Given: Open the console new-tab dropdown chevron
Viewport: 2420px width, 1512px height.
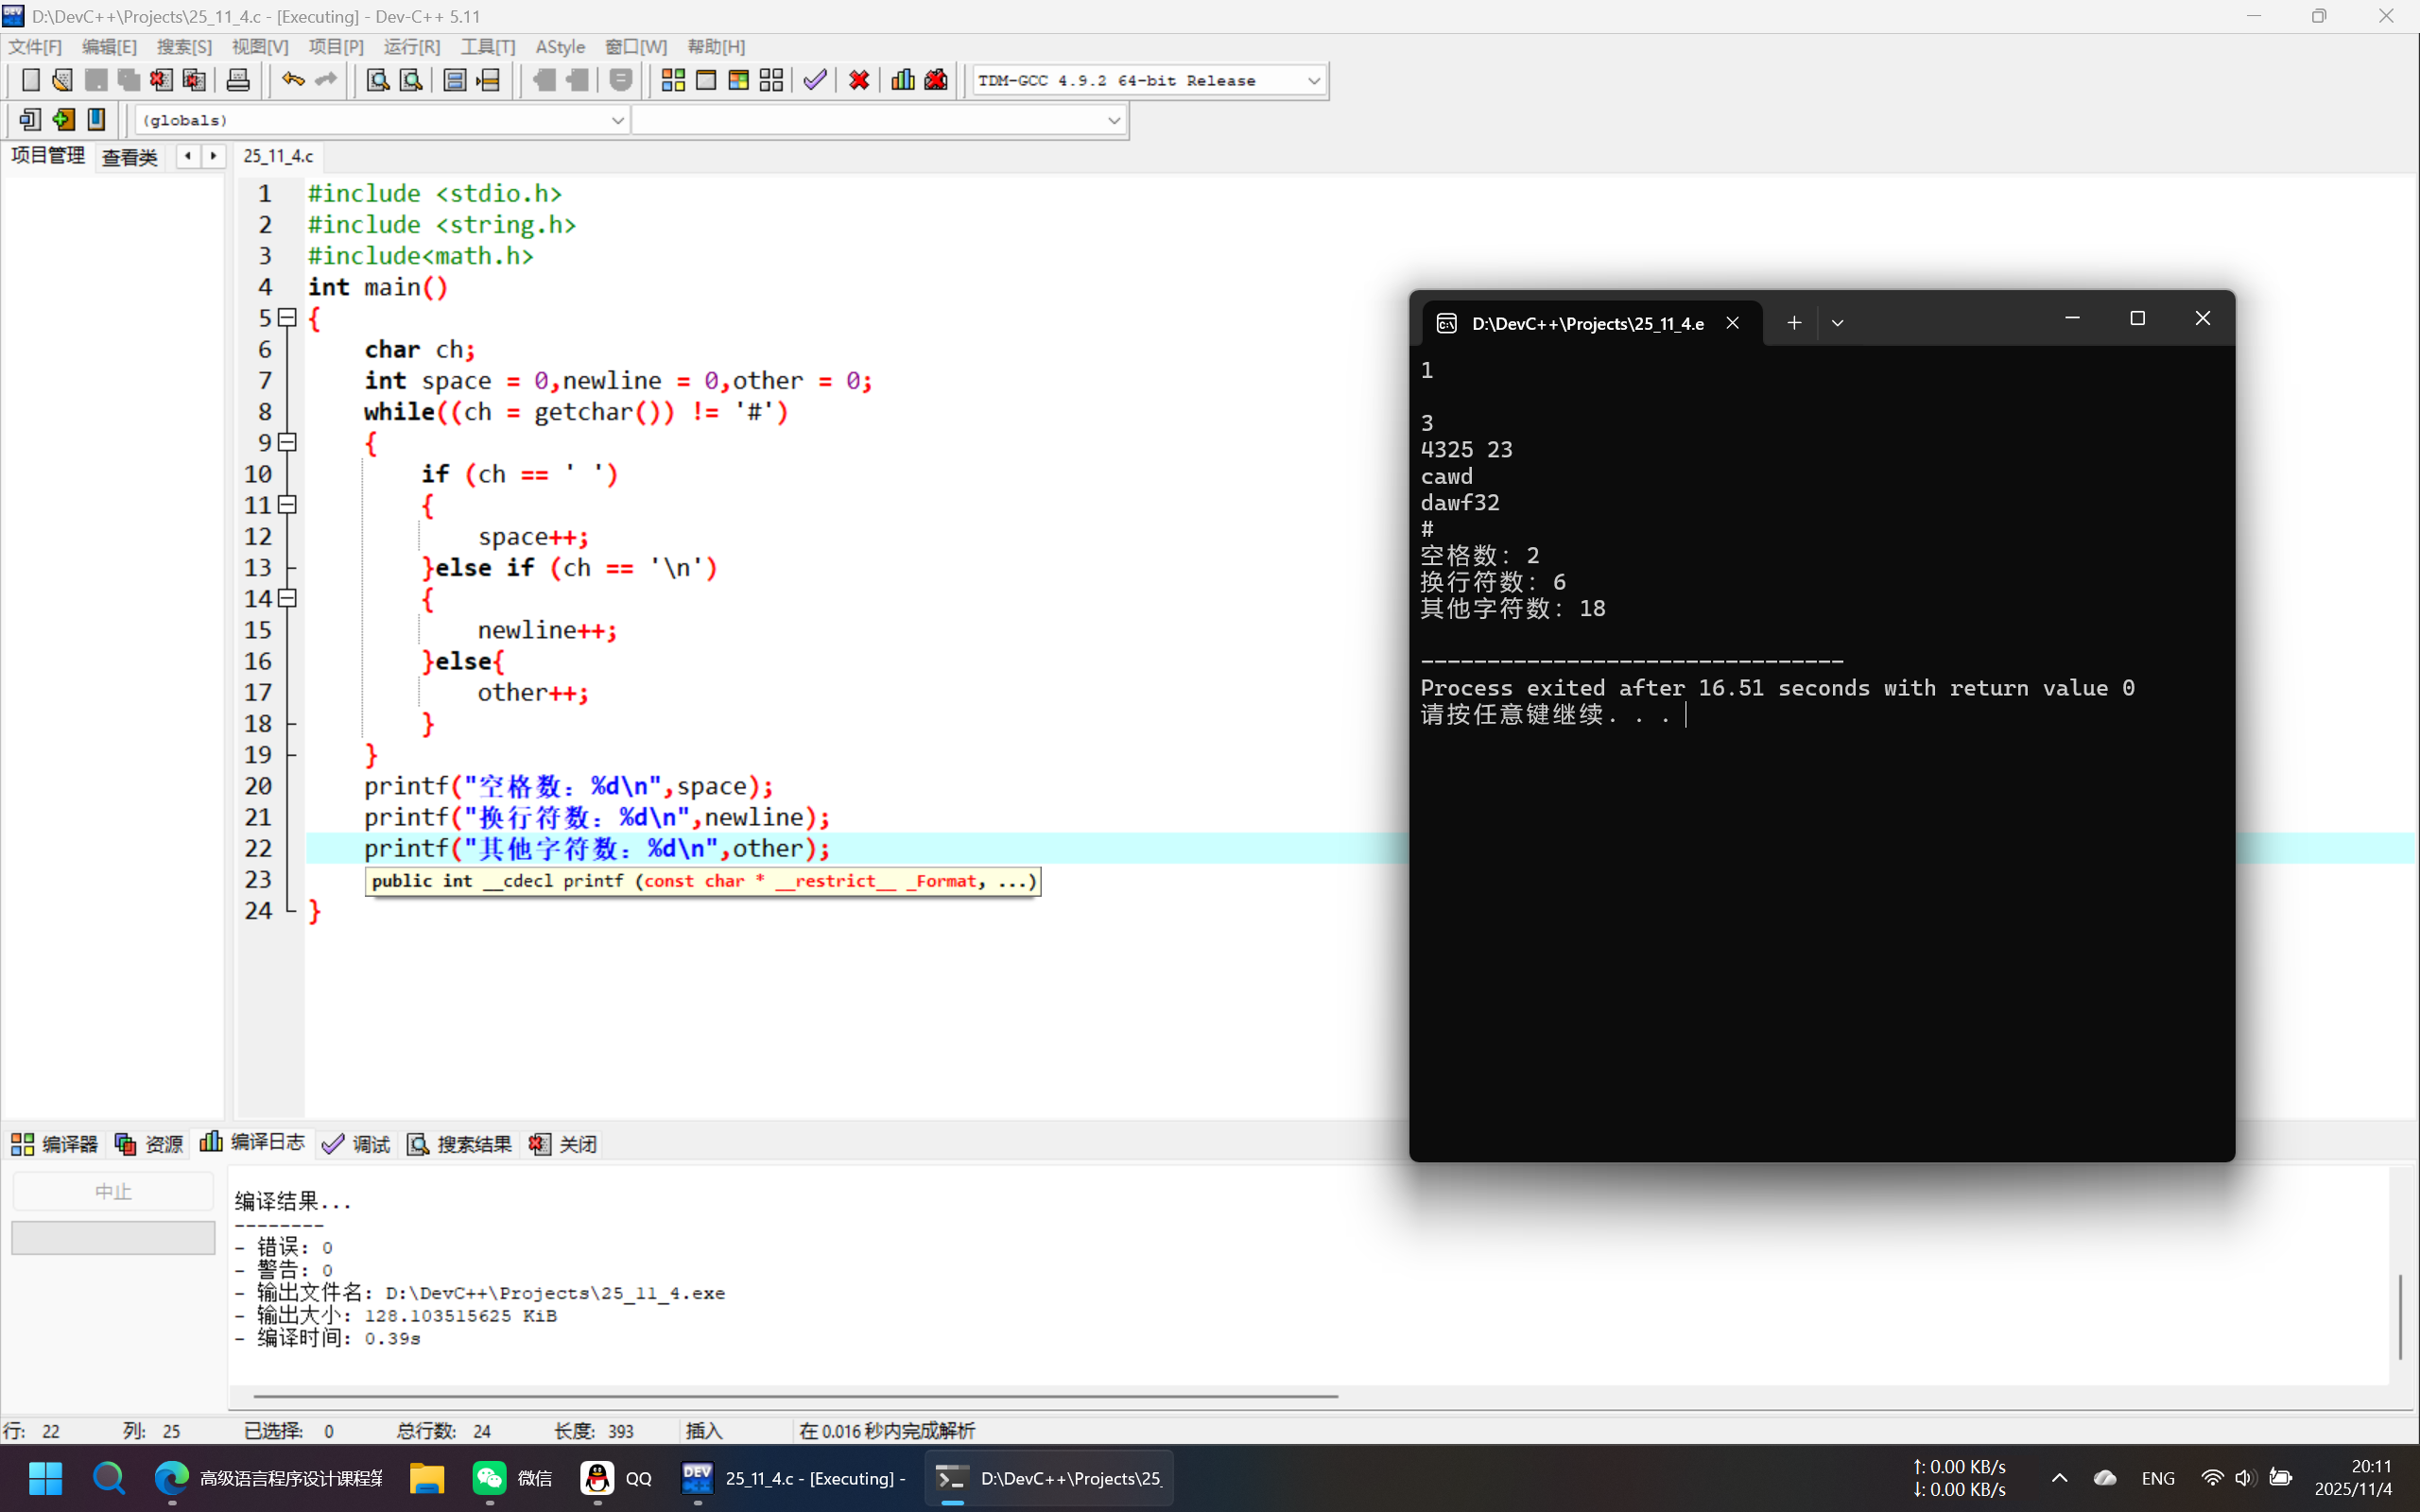Looking at the screenshot, I should pos(1837,323).
